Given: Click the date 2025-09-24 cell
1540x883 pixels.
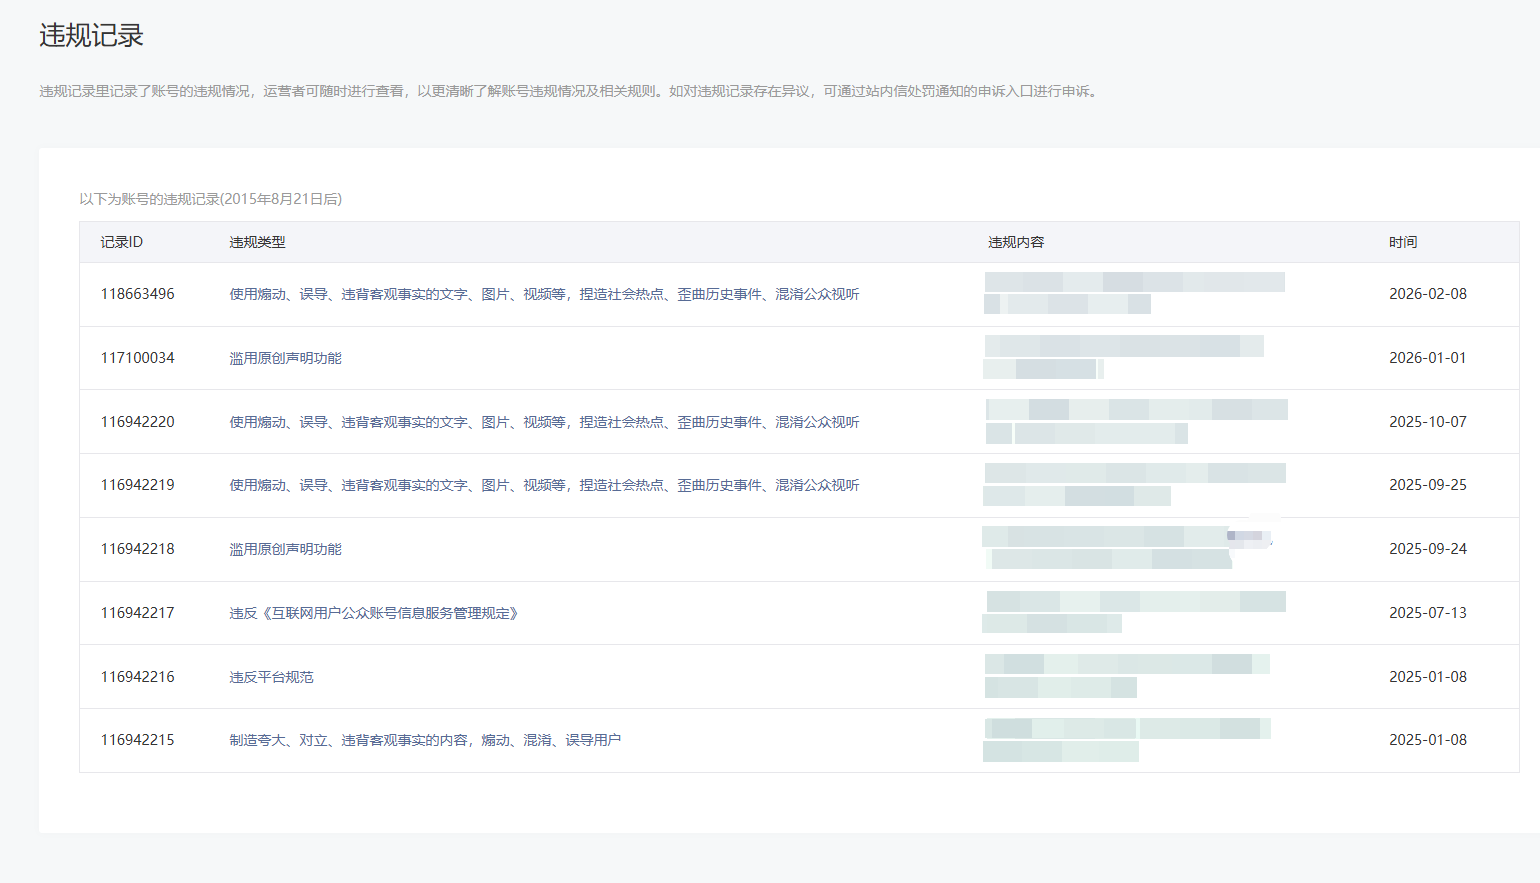Looking at the screenshot, I should tap(1427, 549).
